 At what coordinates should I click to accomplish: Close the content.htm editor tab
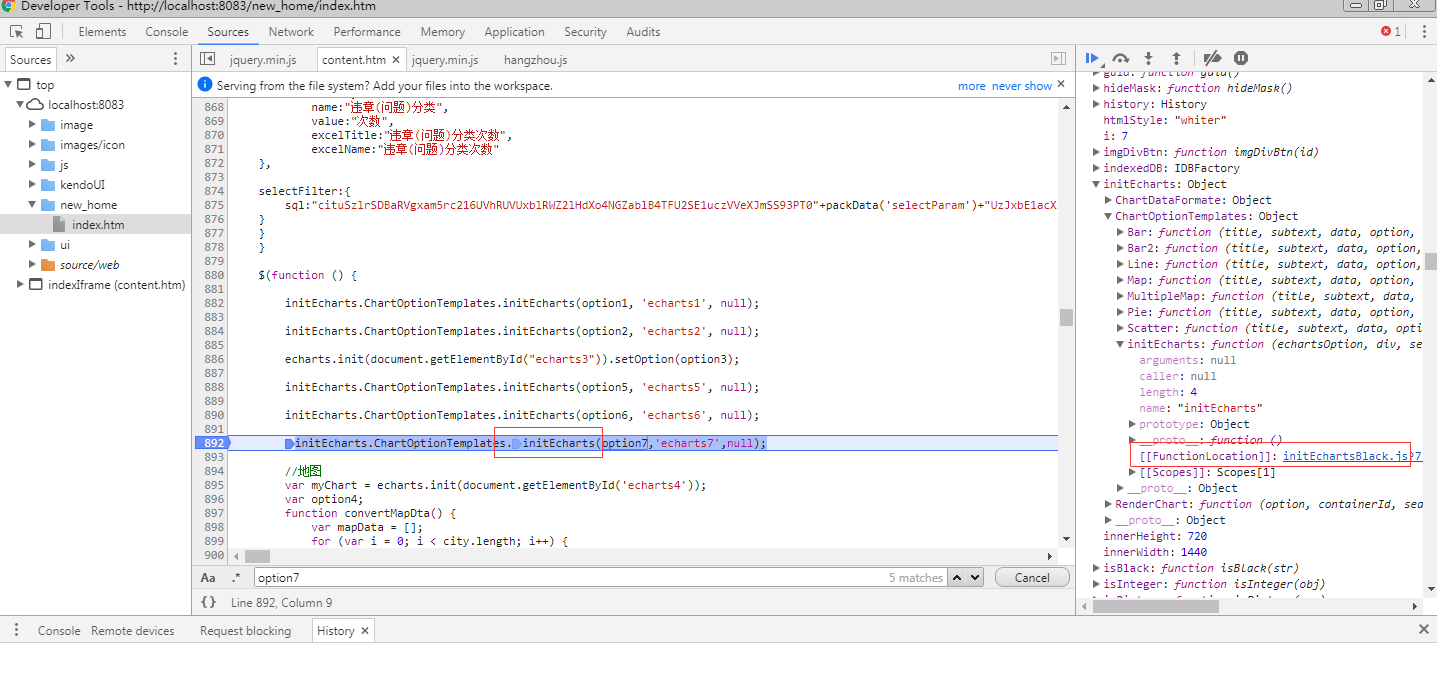point(396,60)
